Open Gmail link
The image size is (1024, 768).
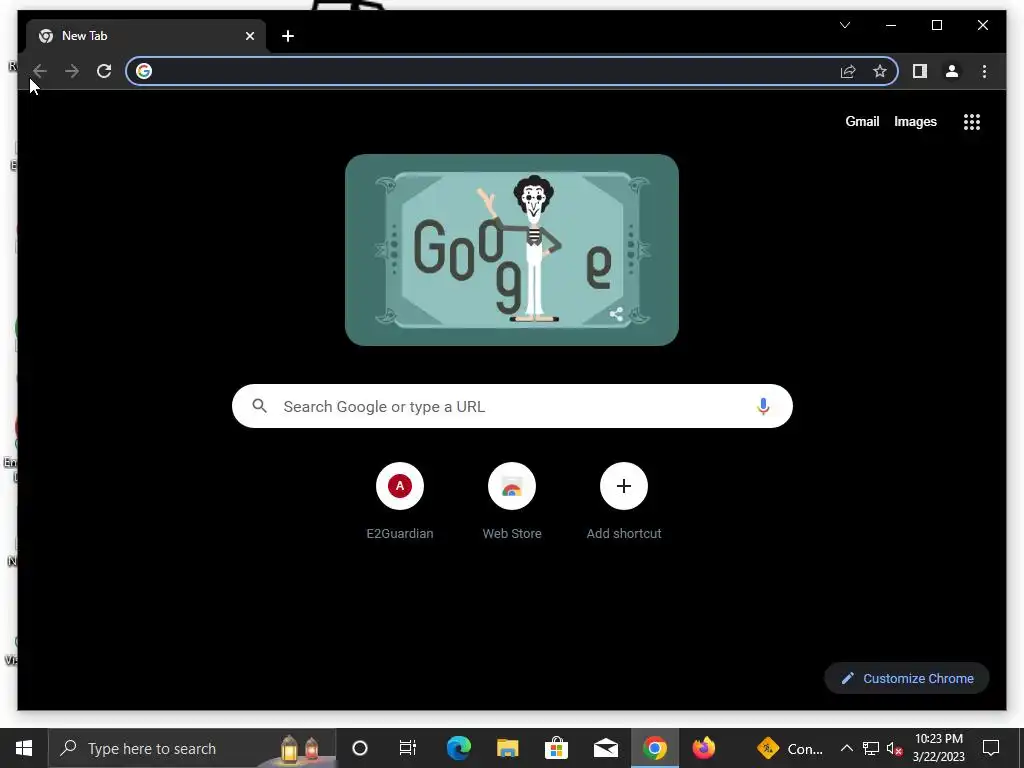point(862,121)
